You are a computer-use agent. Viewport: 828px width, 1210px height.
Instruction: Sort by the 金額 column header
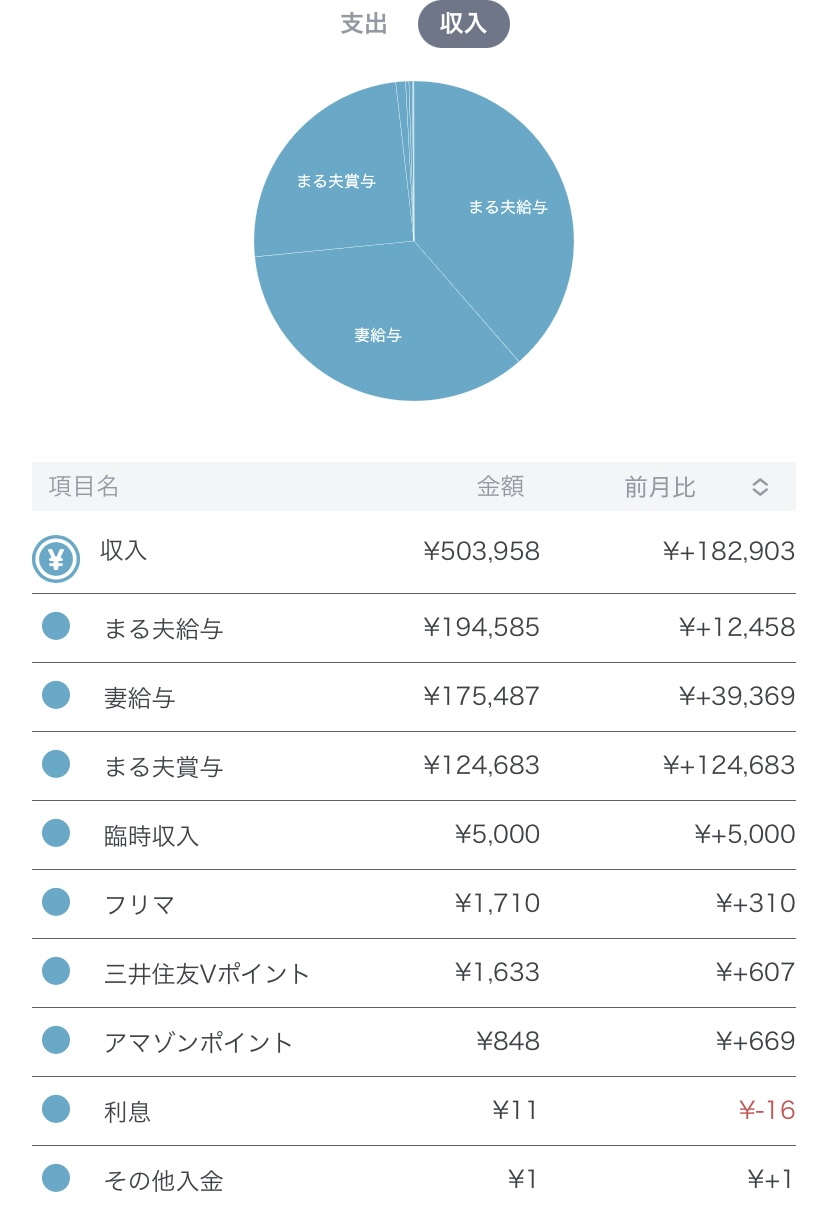click(500, 487)
